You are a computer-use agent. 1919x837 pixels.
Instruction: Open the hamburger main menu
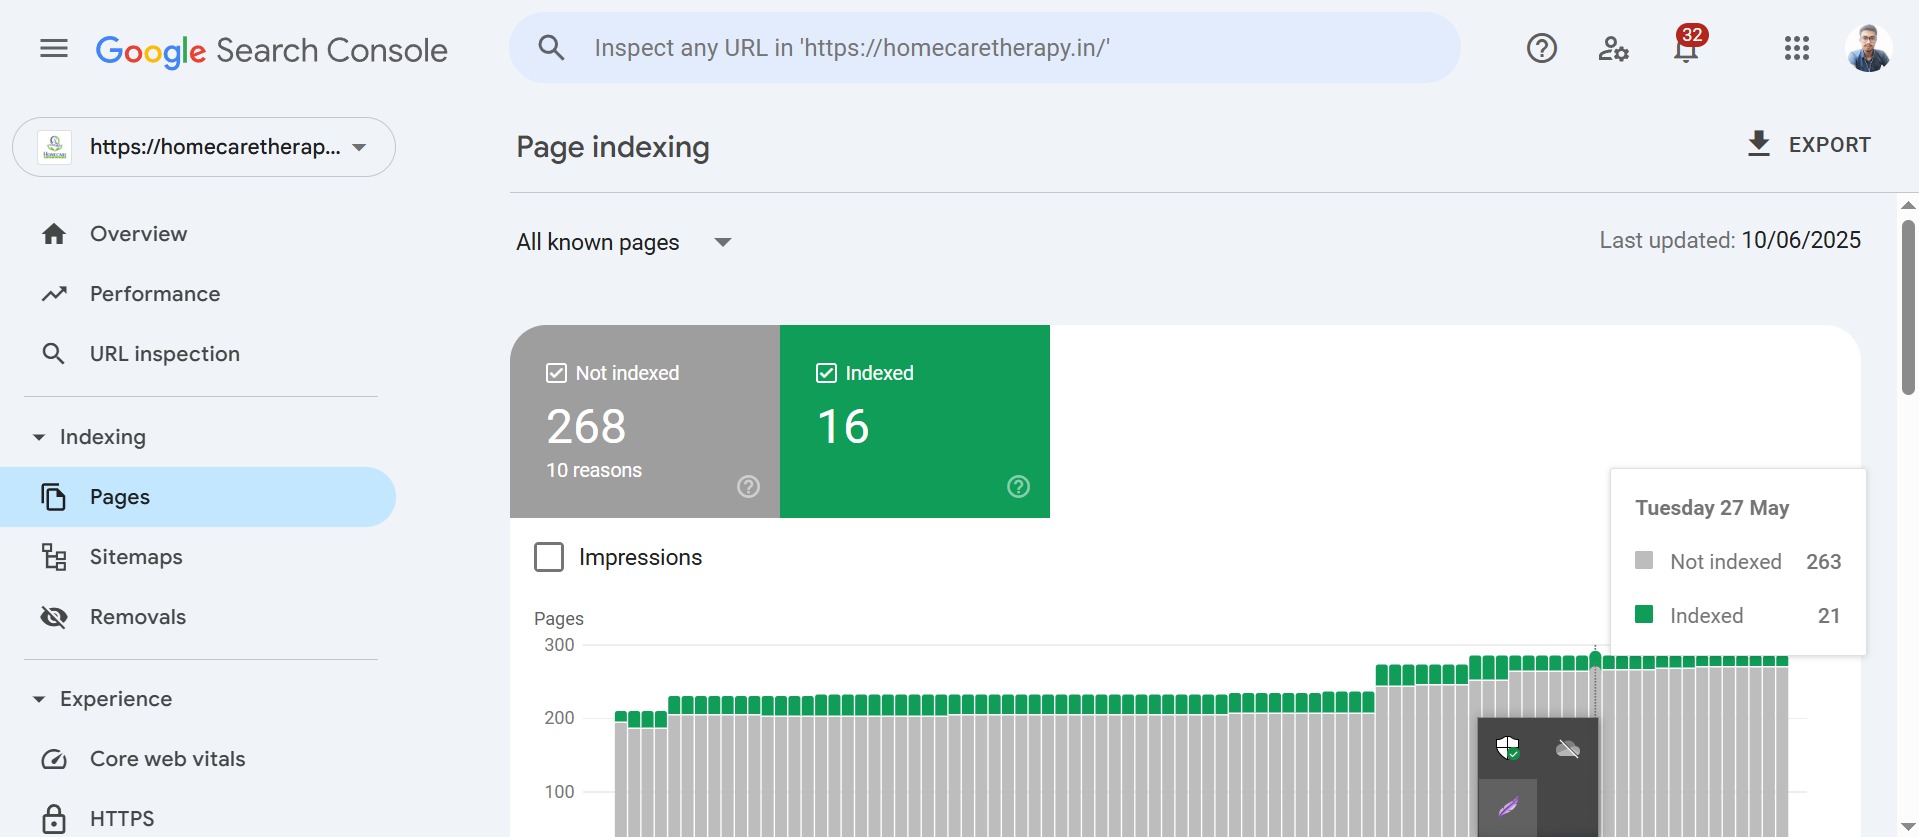(x=54, y=48)
